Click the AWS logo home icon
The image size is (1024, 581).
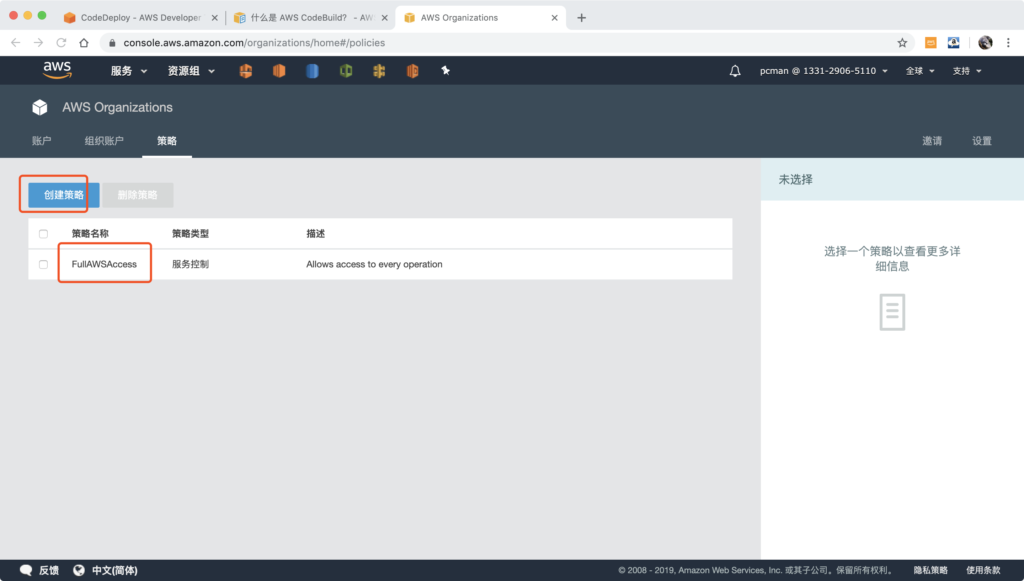[57, 70]
